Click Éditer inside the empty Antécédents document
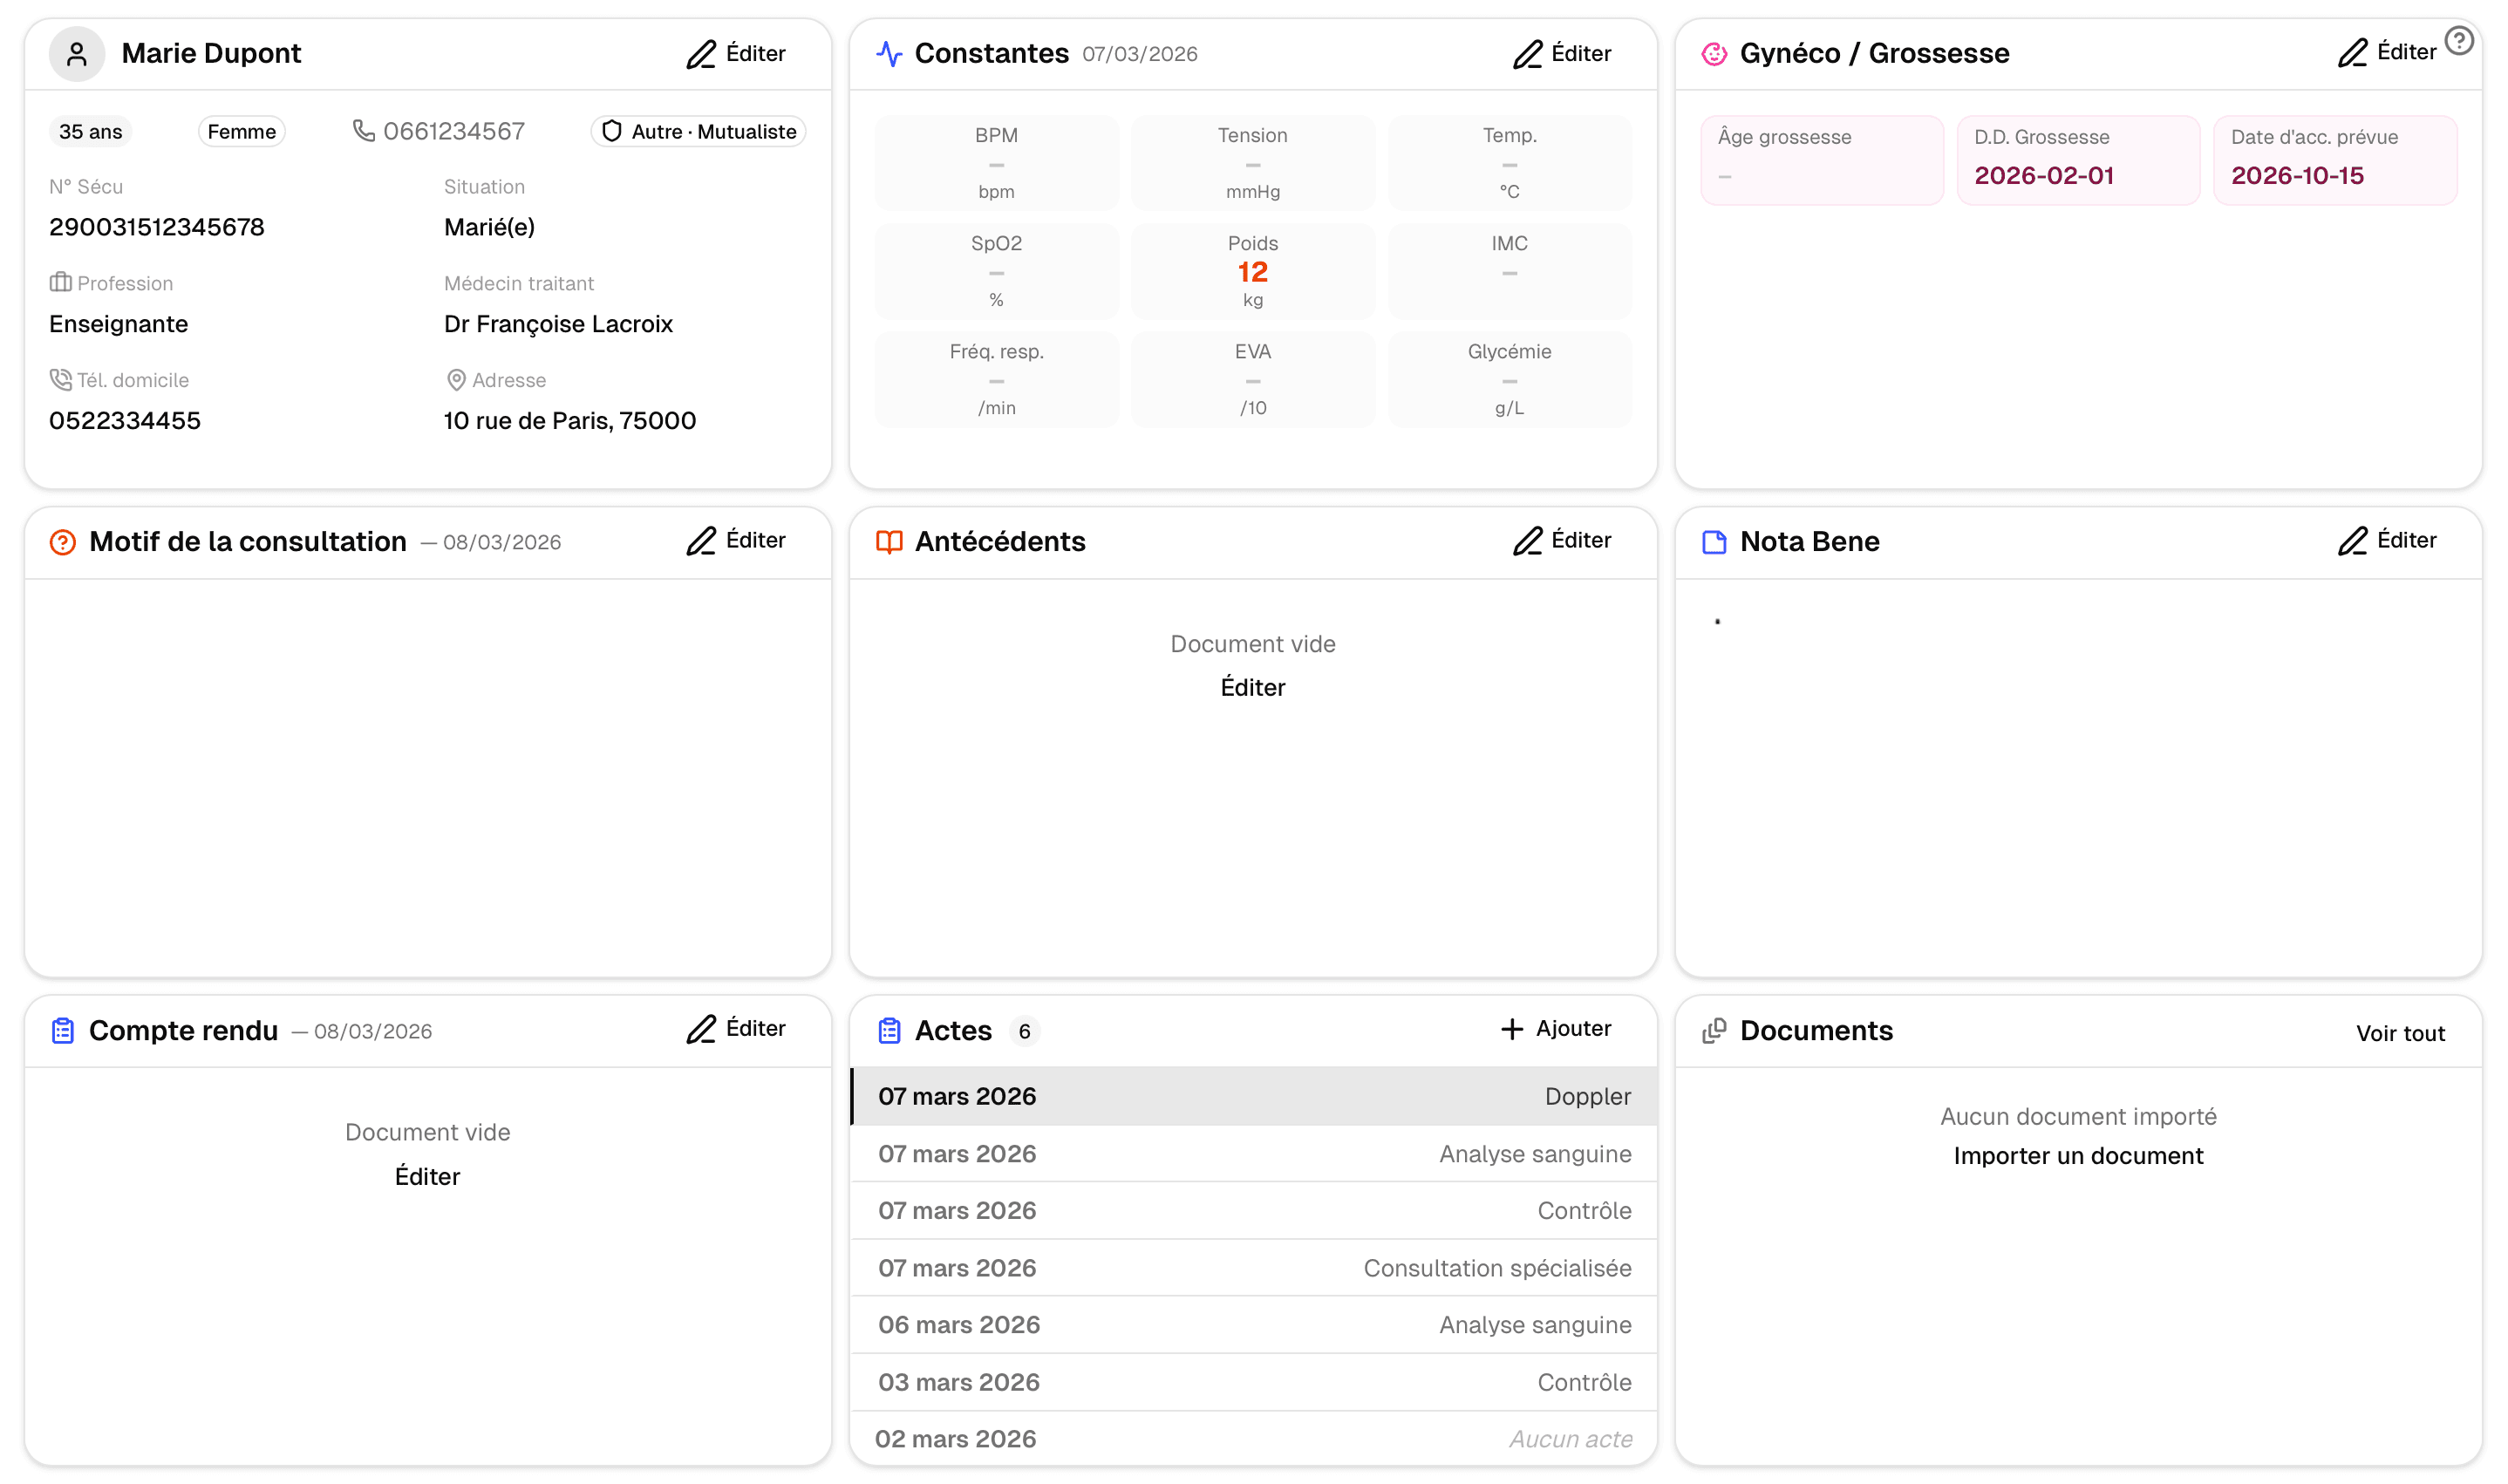2508x1484 pixels. point(1252,687)
